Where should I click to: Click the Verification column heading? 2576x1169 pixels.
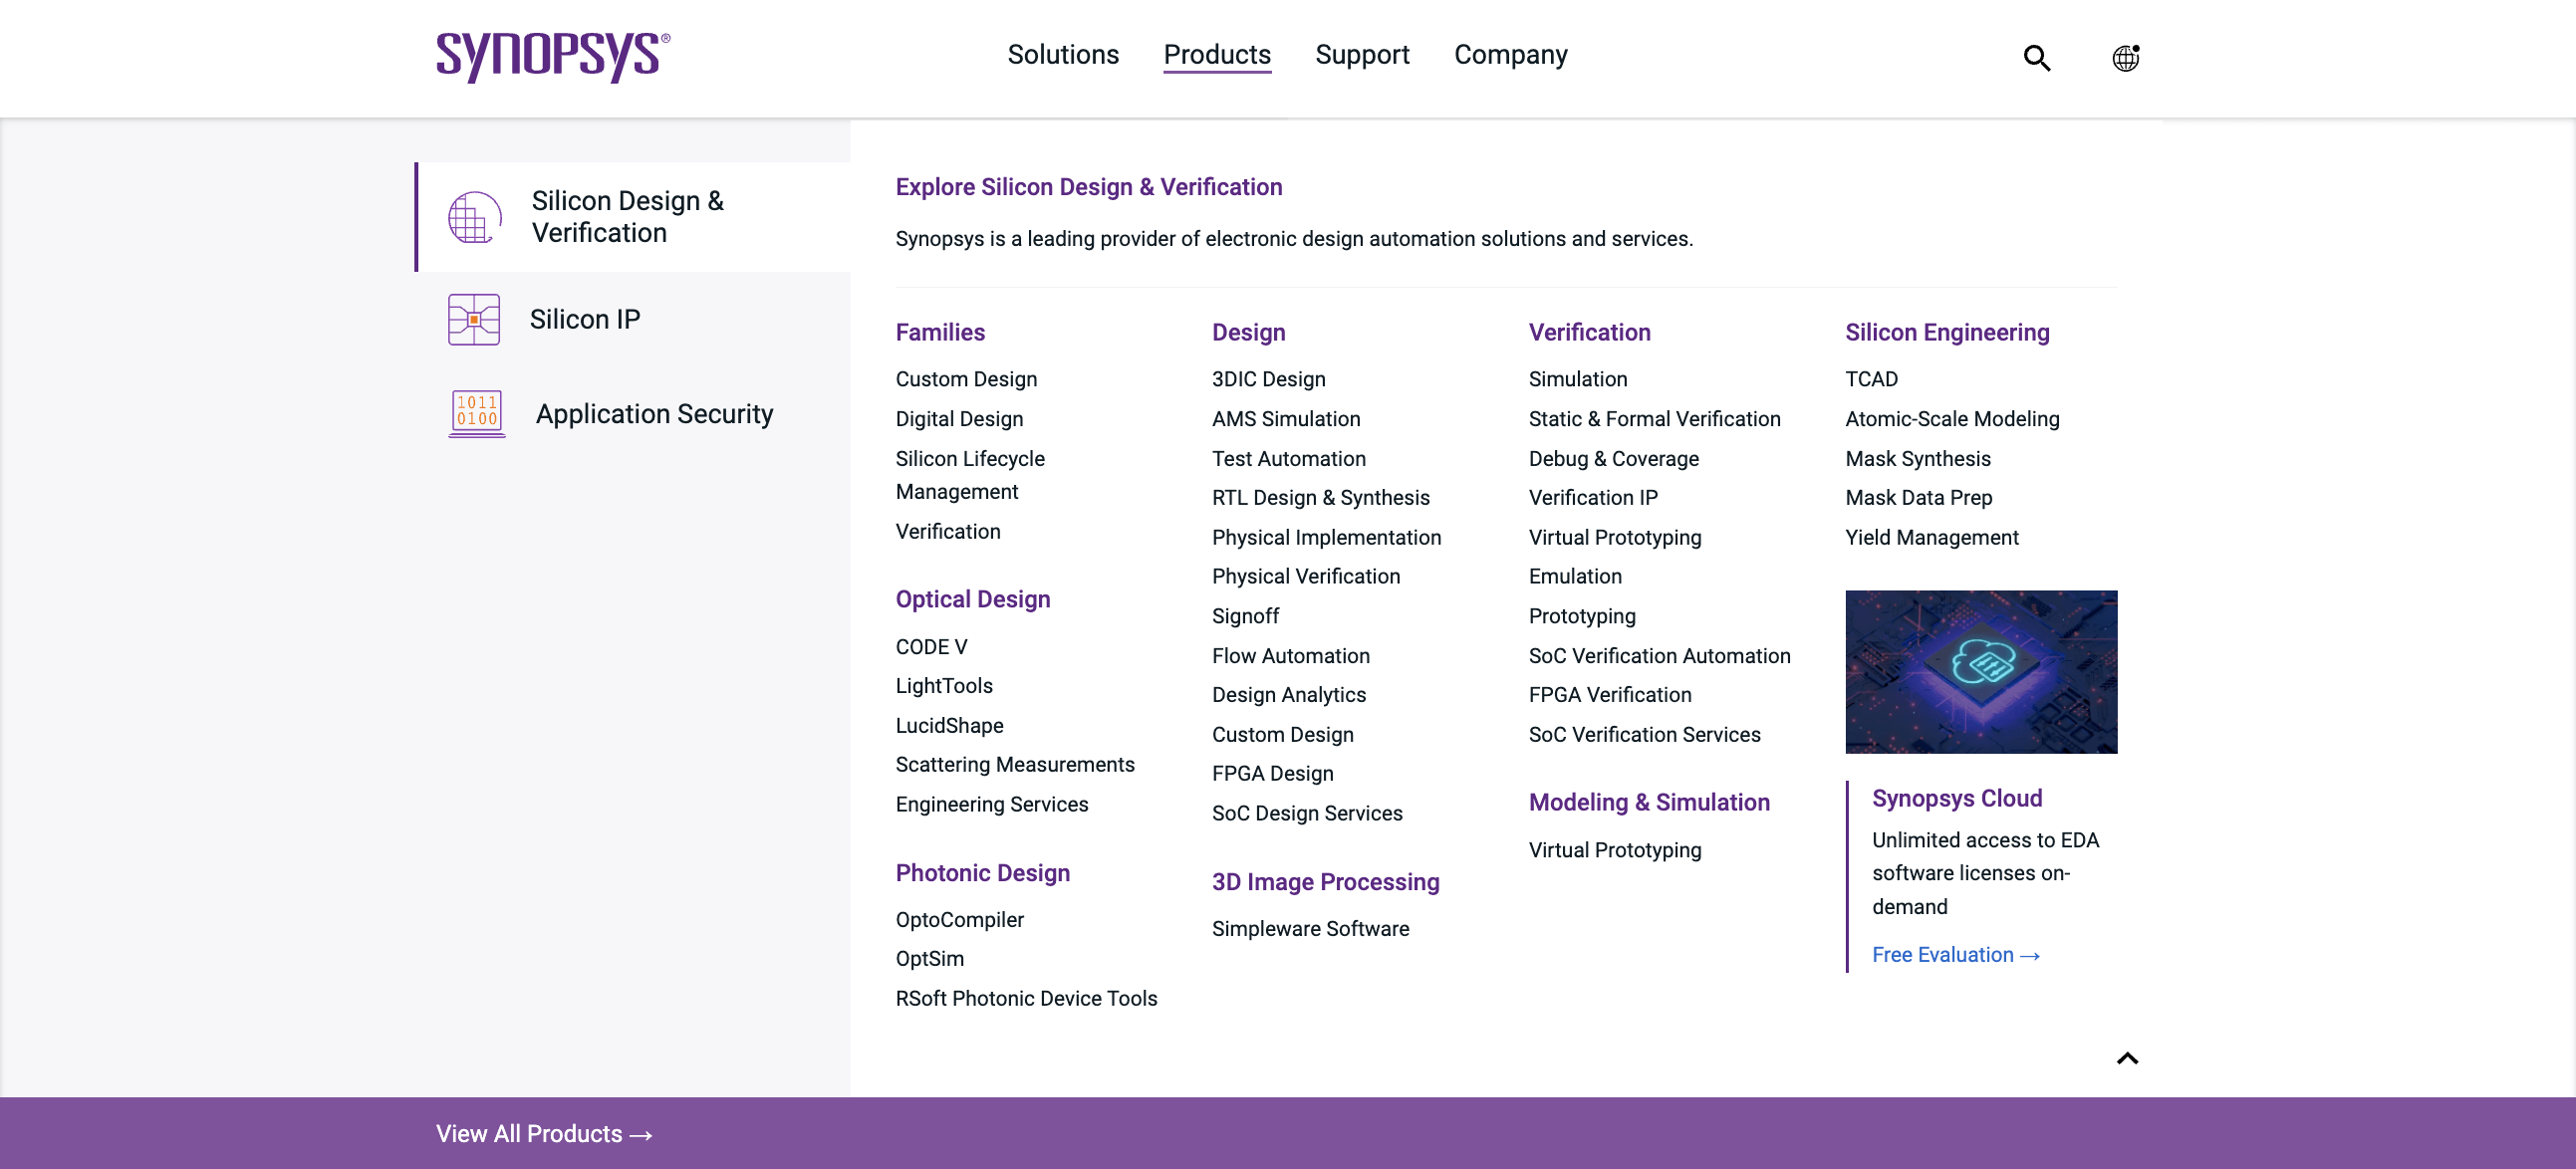1589,332
